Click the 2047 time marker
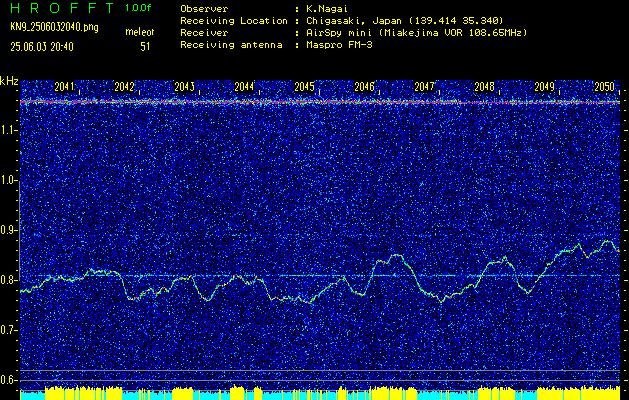The width and height of the screenshot is (629, 400). pos(424,87)
